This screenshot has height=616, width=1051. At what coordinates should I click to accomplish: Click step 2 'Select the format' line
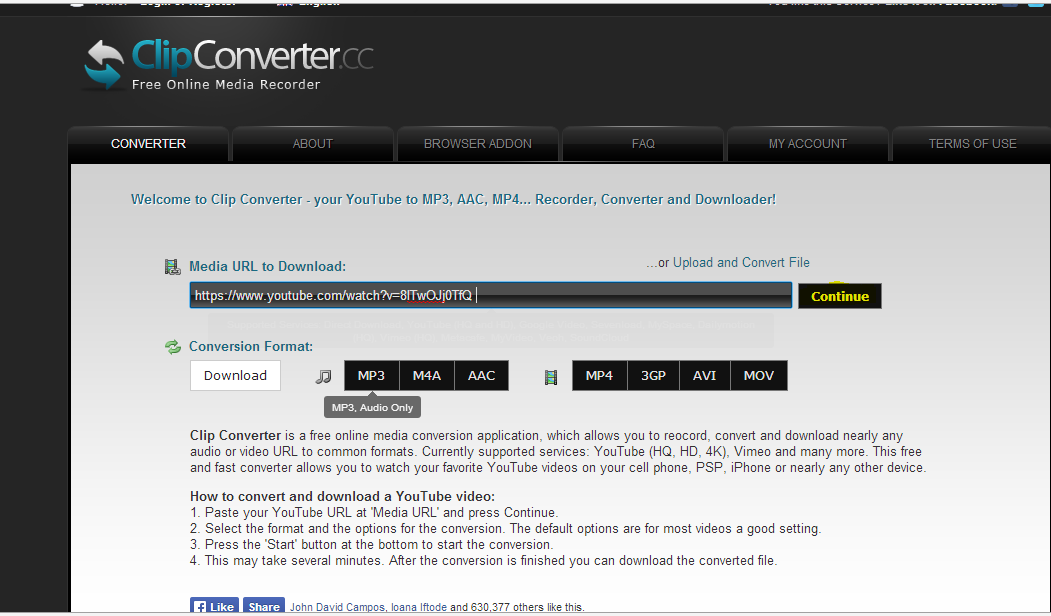point(505,529)
